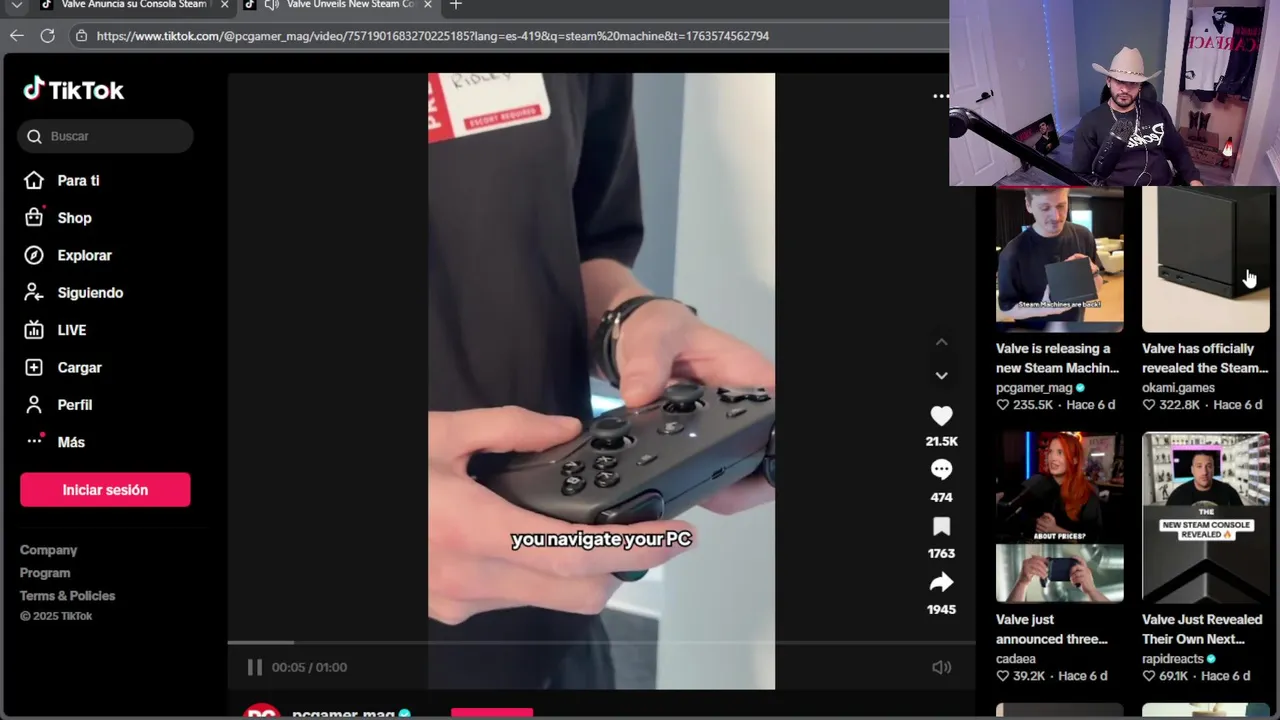Screen dimensions: 1280x720
Task: Reload the browser page
Action: click(x=47, y=36)
